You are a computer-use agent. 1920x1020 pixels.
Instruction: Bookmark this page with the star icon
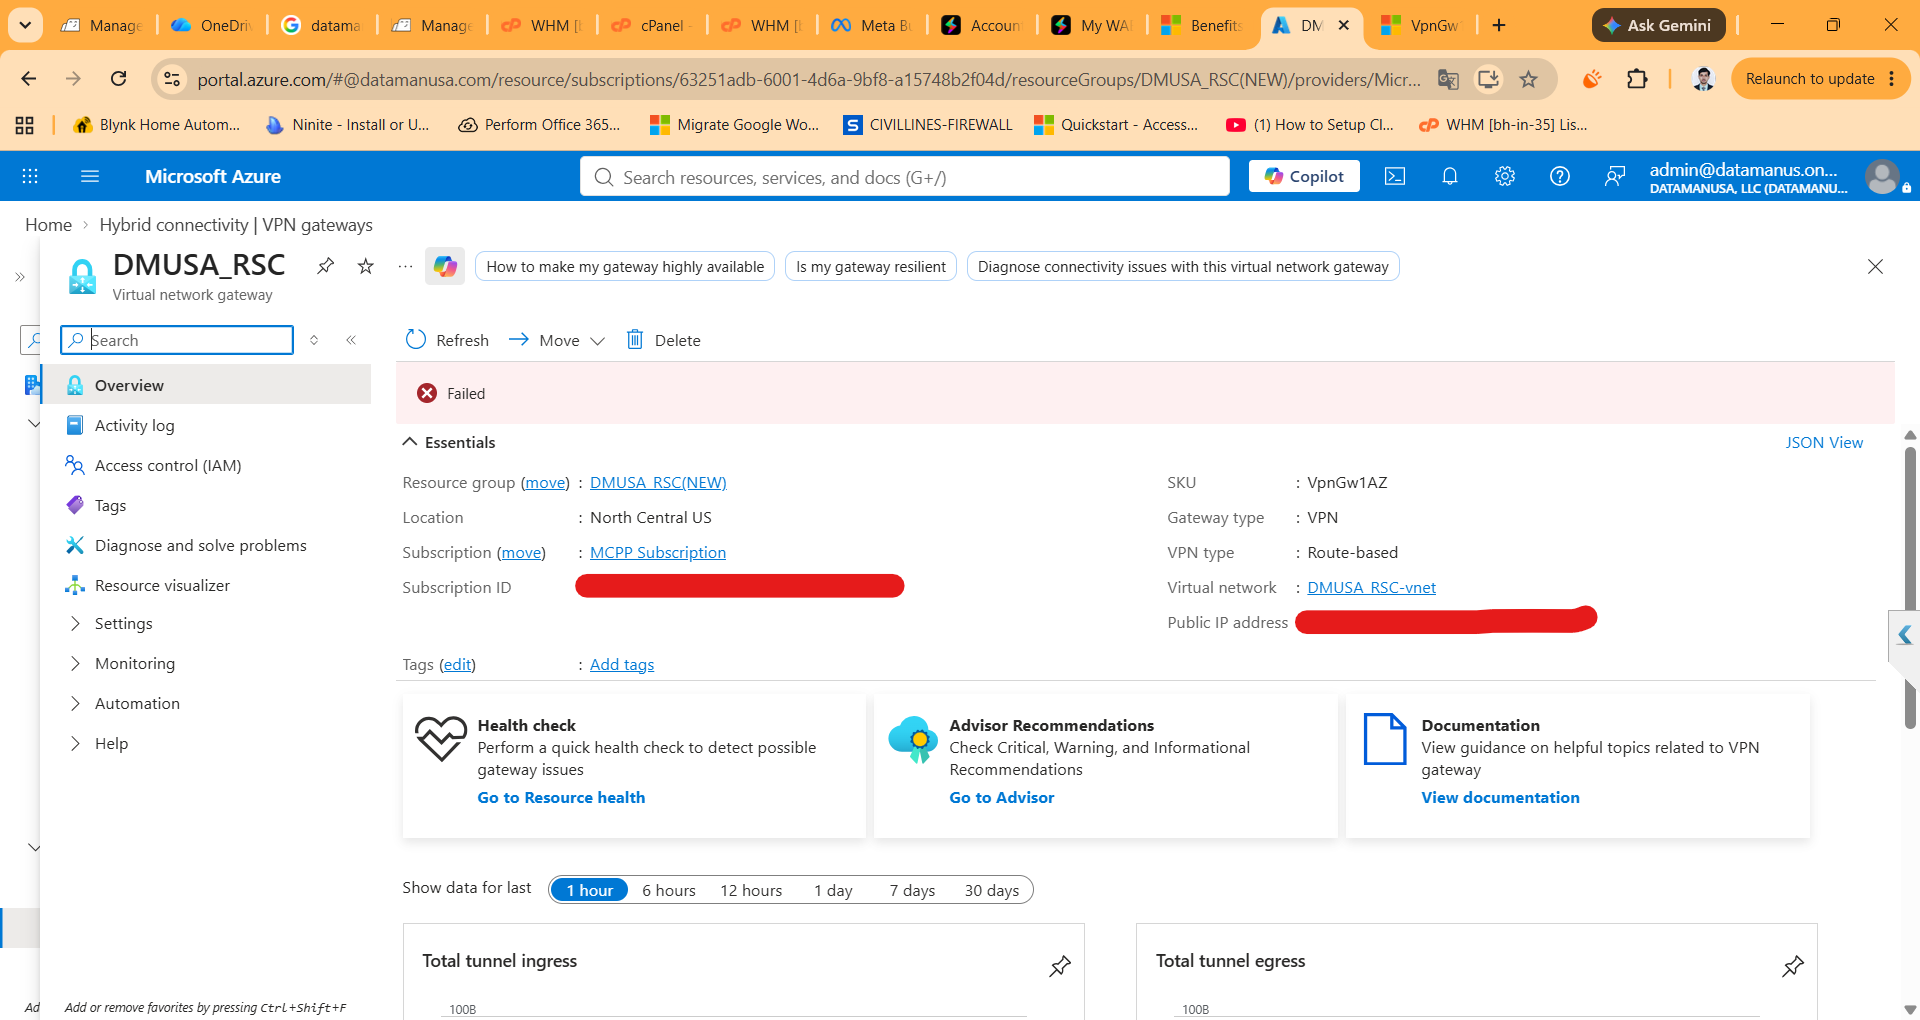(1528, 79)
